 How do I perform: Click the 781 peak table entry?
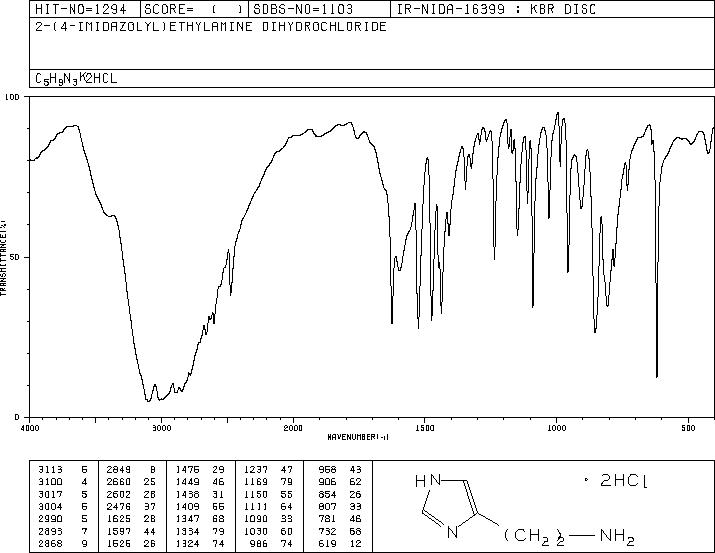coord(327,519)
